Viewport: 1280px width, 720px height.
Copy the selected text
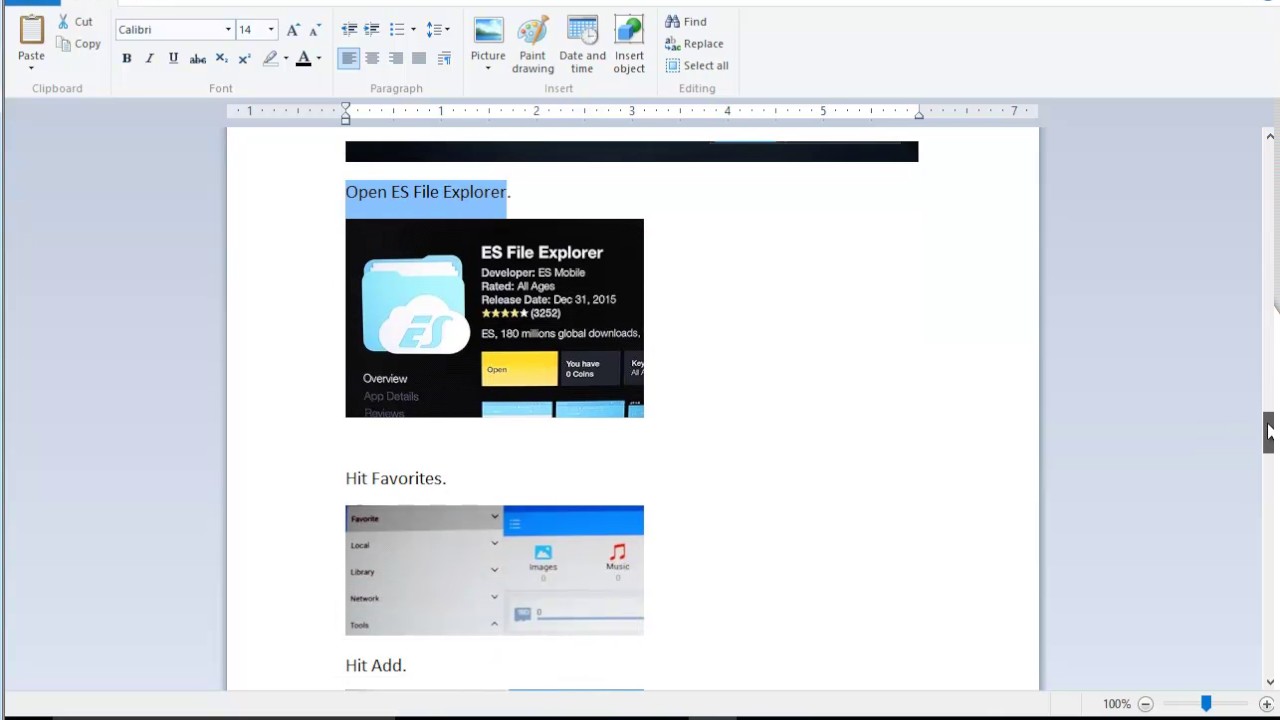pos(78,43)
